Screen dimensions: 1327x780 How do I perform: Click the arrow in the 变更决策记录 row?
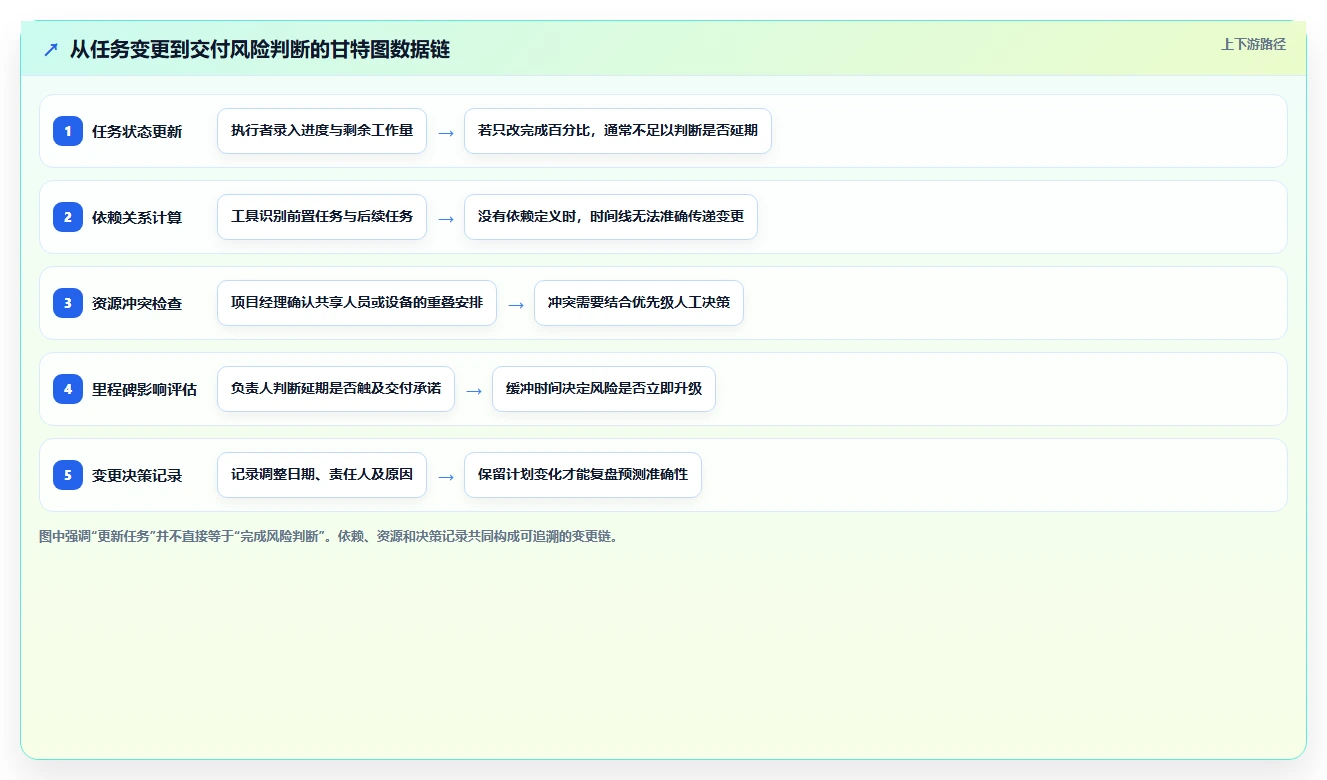[x=446, y=476]
